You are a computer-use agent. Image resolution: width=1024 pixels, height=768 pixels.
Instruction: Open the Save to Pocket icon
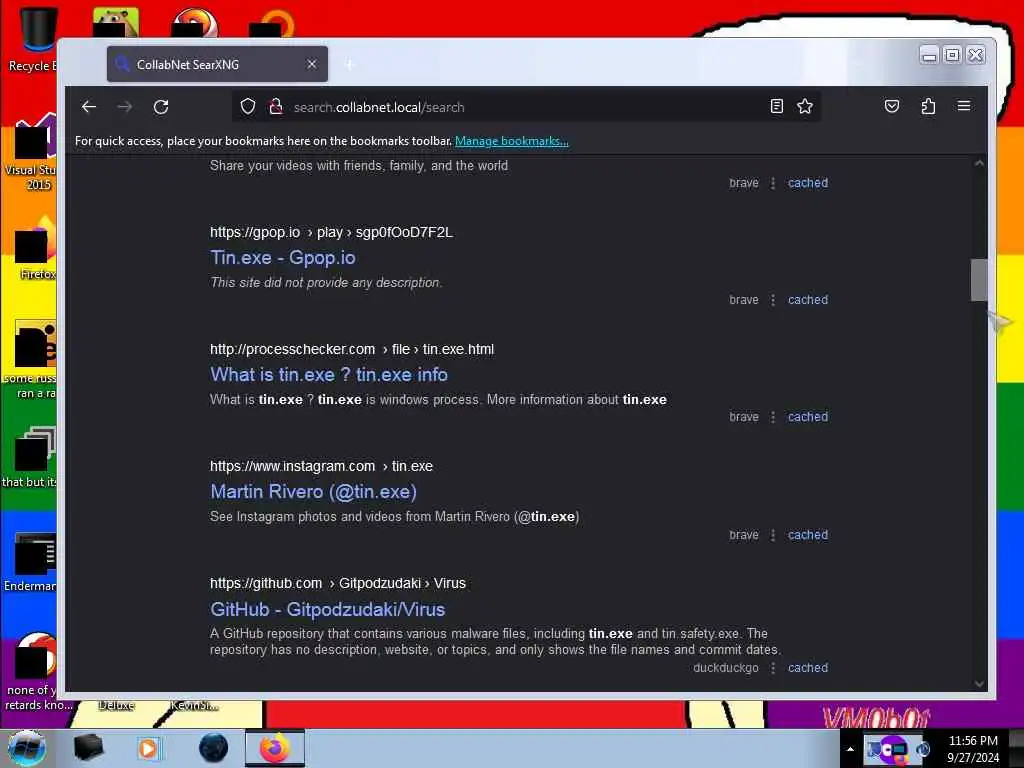pos(891,106)
